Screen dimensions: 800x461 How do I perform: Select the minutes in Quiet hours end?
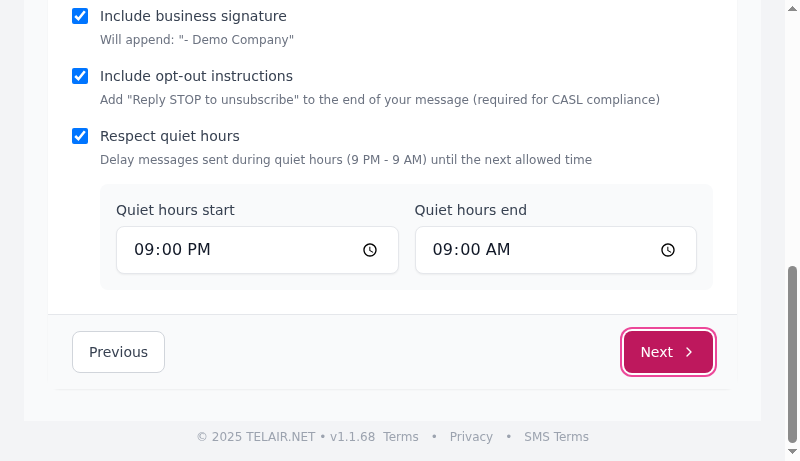coord(469,250)
